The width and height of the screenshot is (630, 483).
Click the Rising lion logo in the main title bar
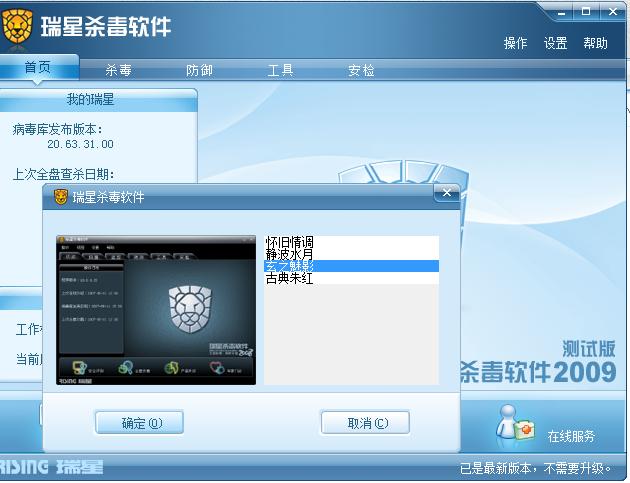17,27
